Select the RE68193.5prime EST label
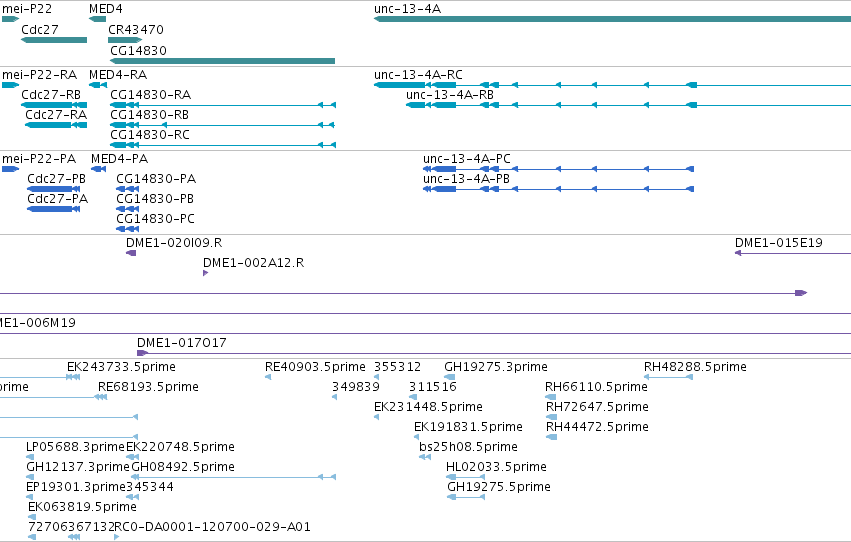 (148, 387)
